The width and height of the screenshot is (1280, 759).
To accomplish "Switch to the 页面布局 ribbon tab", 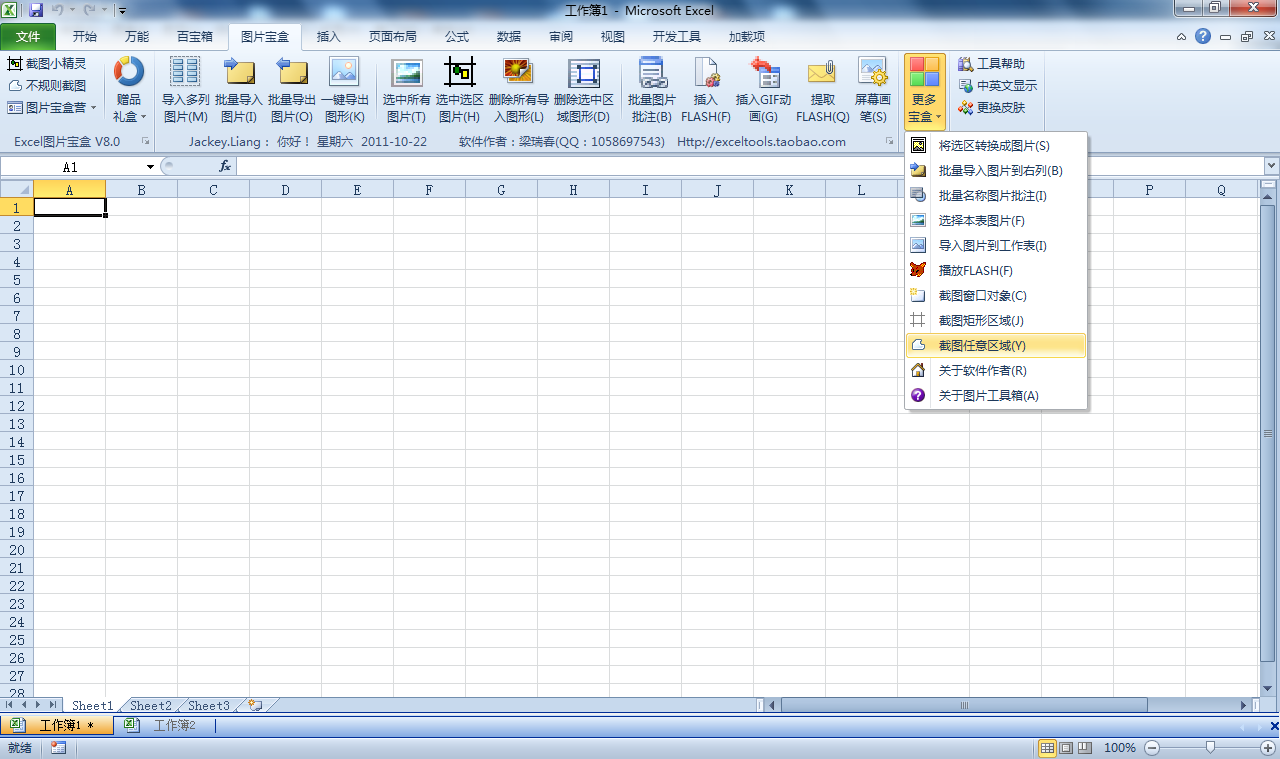I will point(393,37).
